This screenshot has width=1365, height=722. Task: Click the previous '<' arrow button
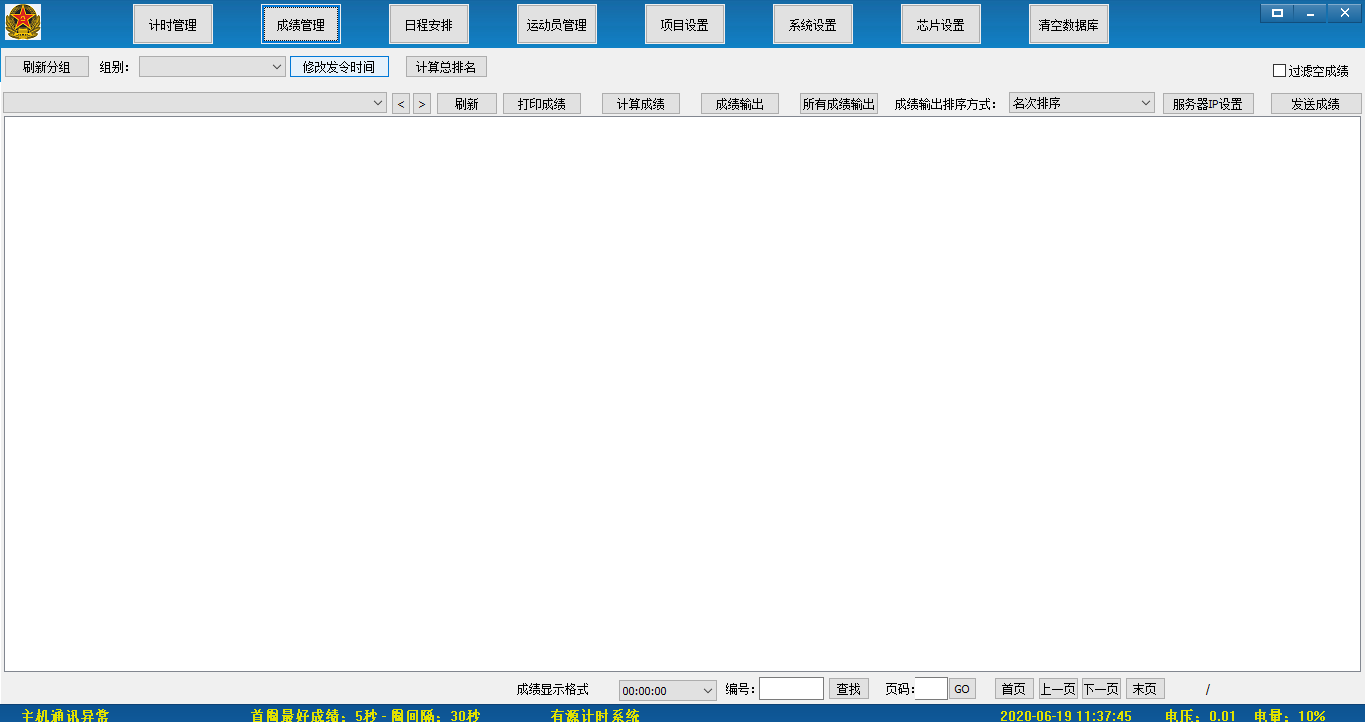401,104
